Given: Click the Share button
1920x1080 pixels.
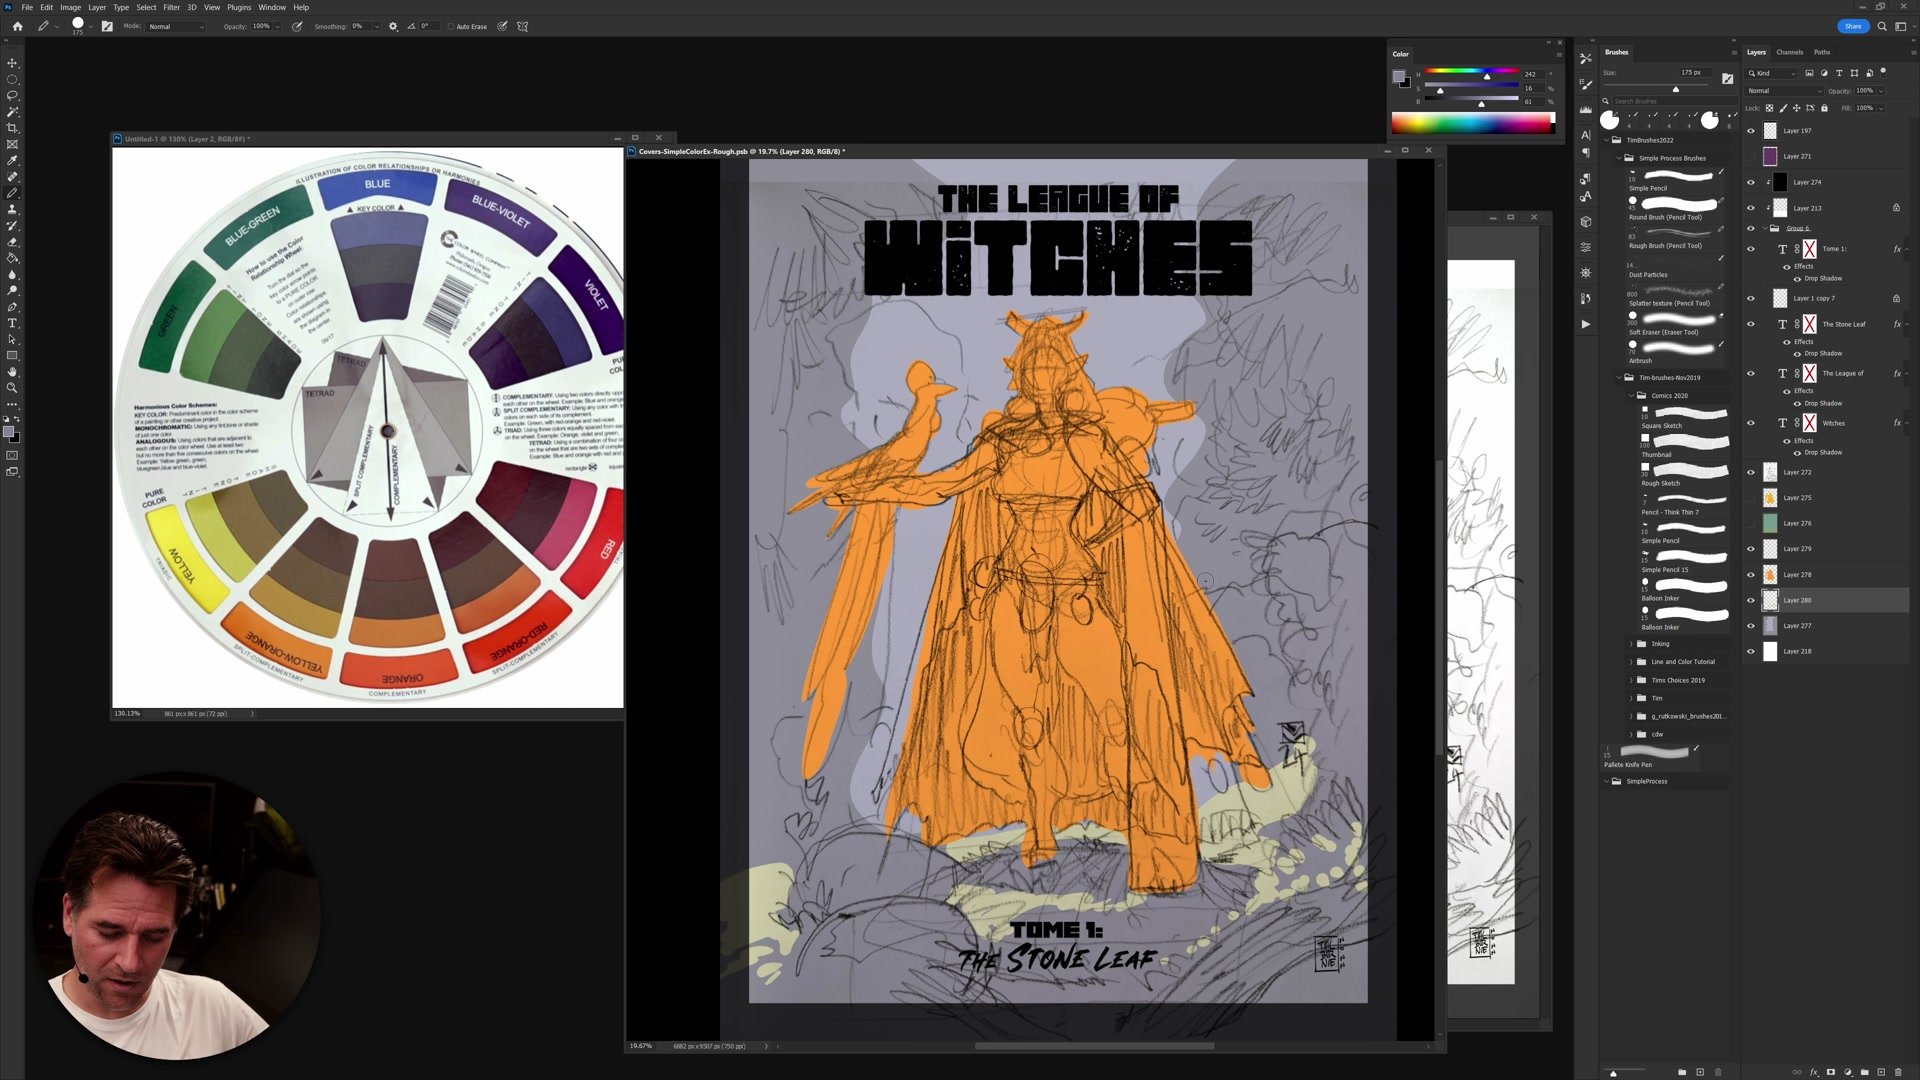Looking at the screenshot, I should pos(1852,27).
